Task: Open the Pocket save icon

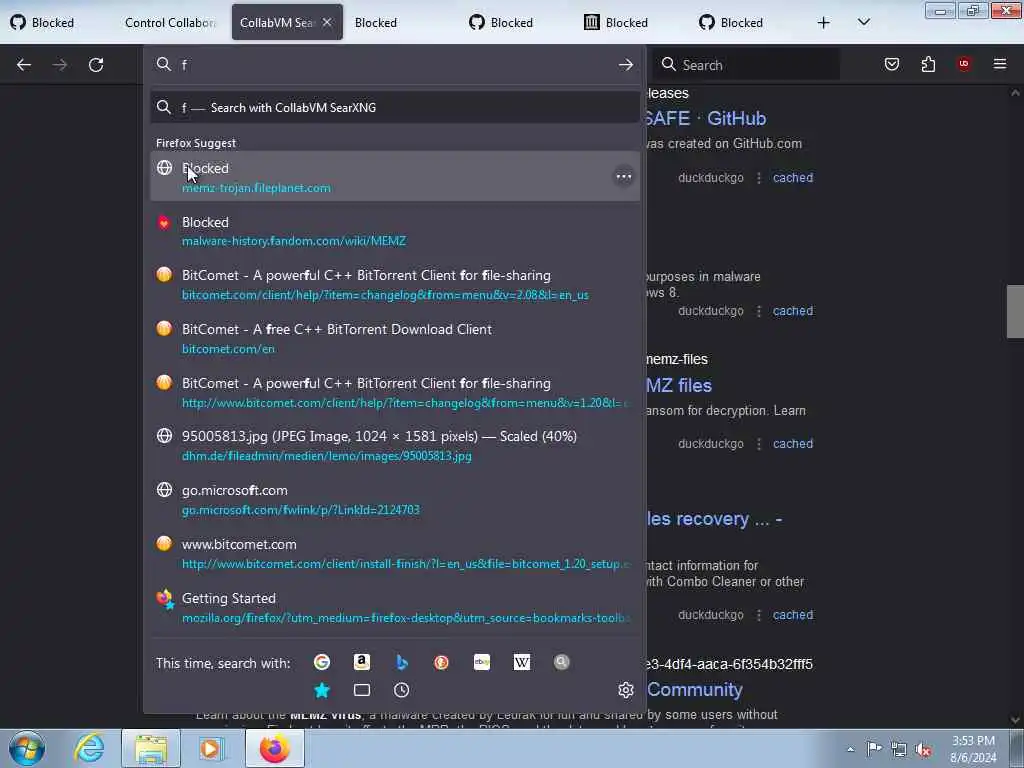Action: pyautogui.click(x=892, y=64)
